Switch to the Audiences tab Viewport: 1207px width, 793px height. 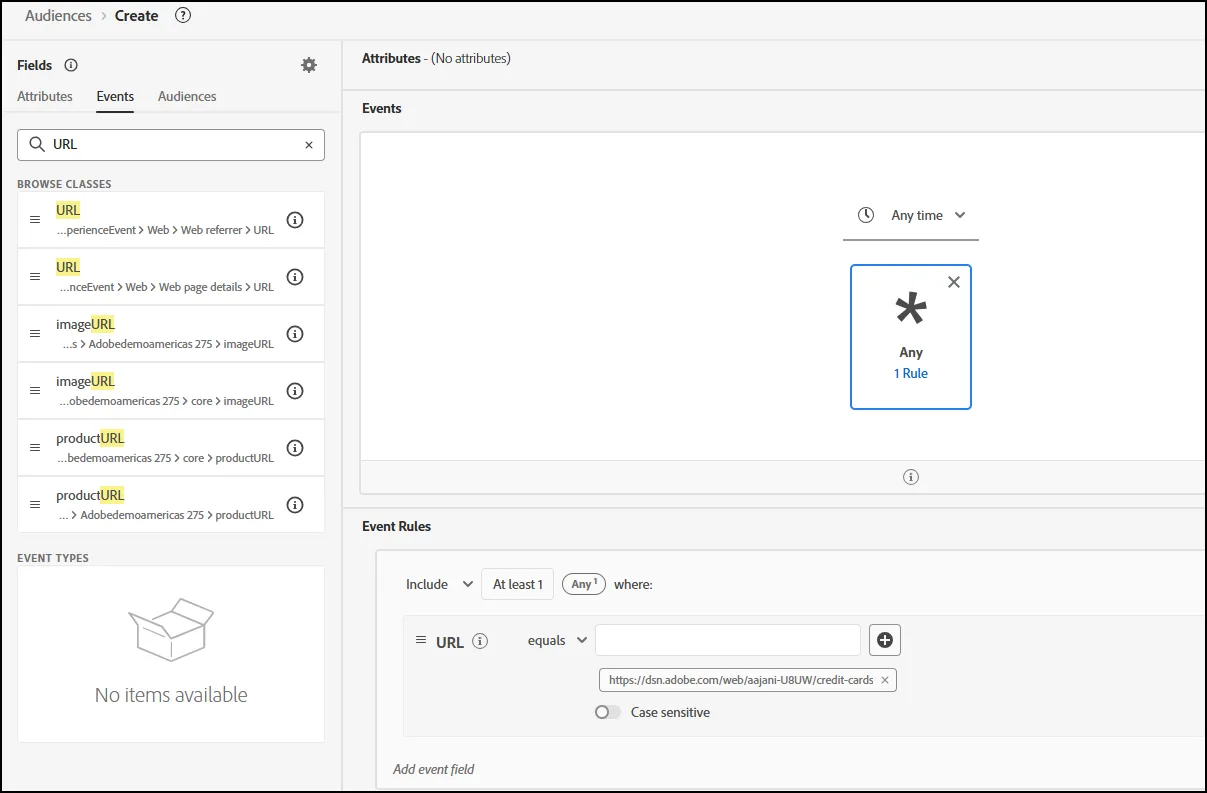pyautogui.click(x=187, y=96)
